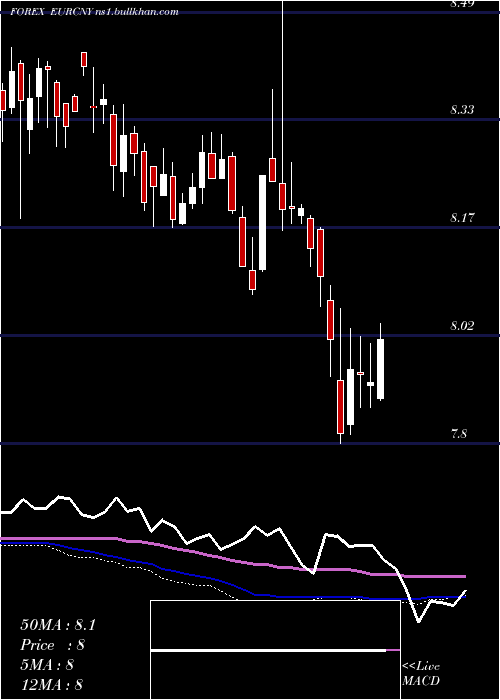Image resolution: width=500 pixels, height=700 pixels.
Task: Click the 5MA : 8 readout
Action: (x=47, y=665)
